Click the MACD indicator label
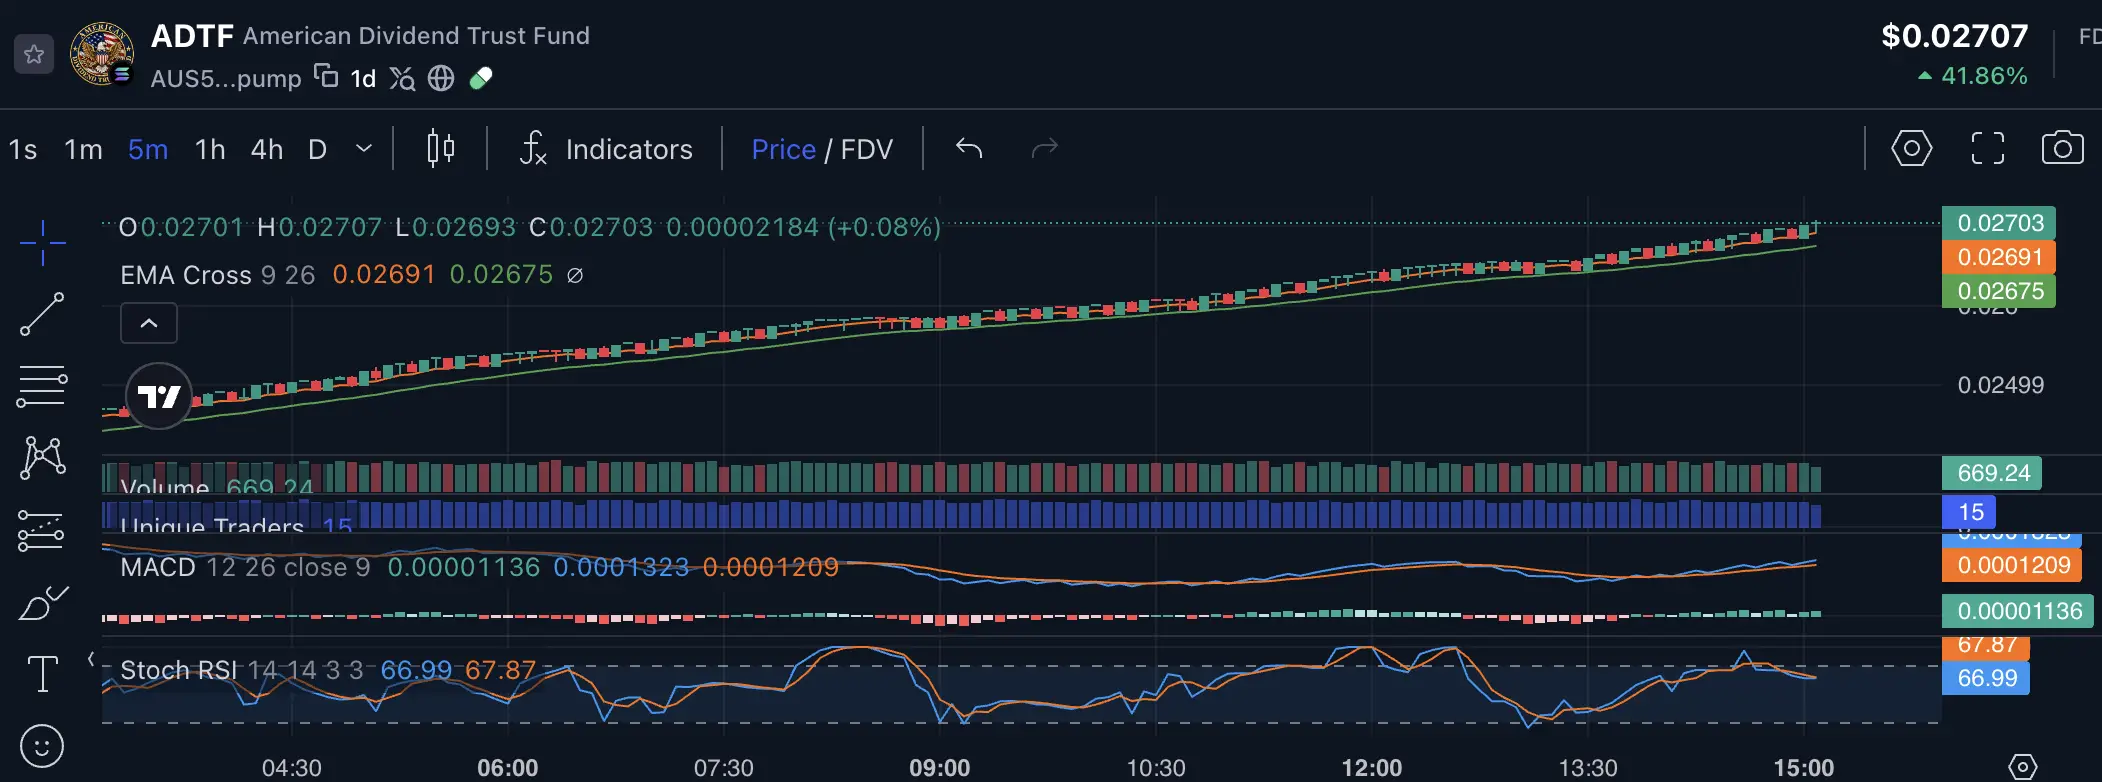The height and width of the screenshot is (782, 2102). tap(158, 567)
